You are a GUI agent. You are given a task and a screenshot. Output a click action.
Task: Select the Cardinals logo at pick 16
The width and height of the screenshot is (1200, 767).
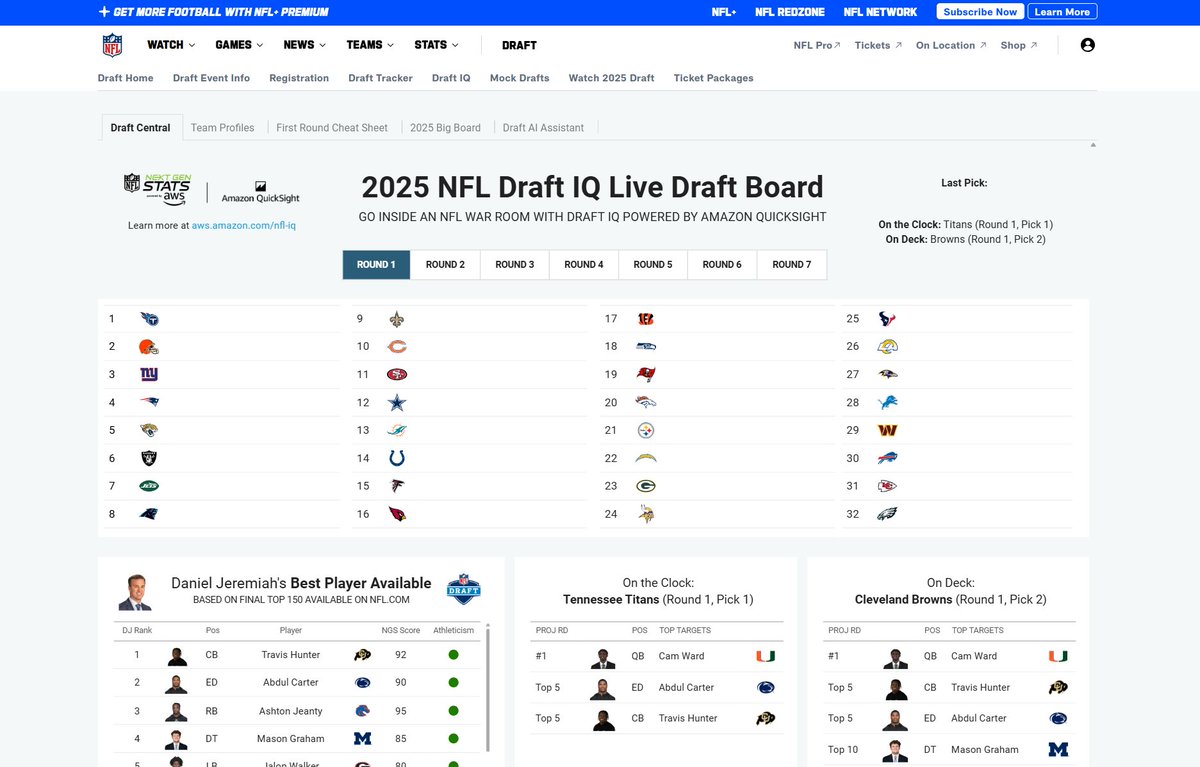(397, 514)
